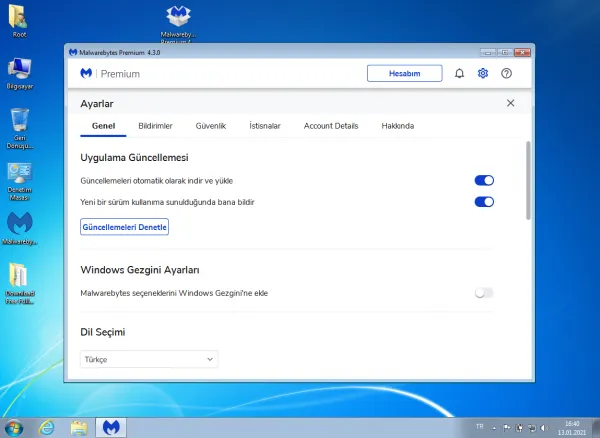Click the Malwarebytes logo beside Premium
600x438 pixels.
coord(86,73)
